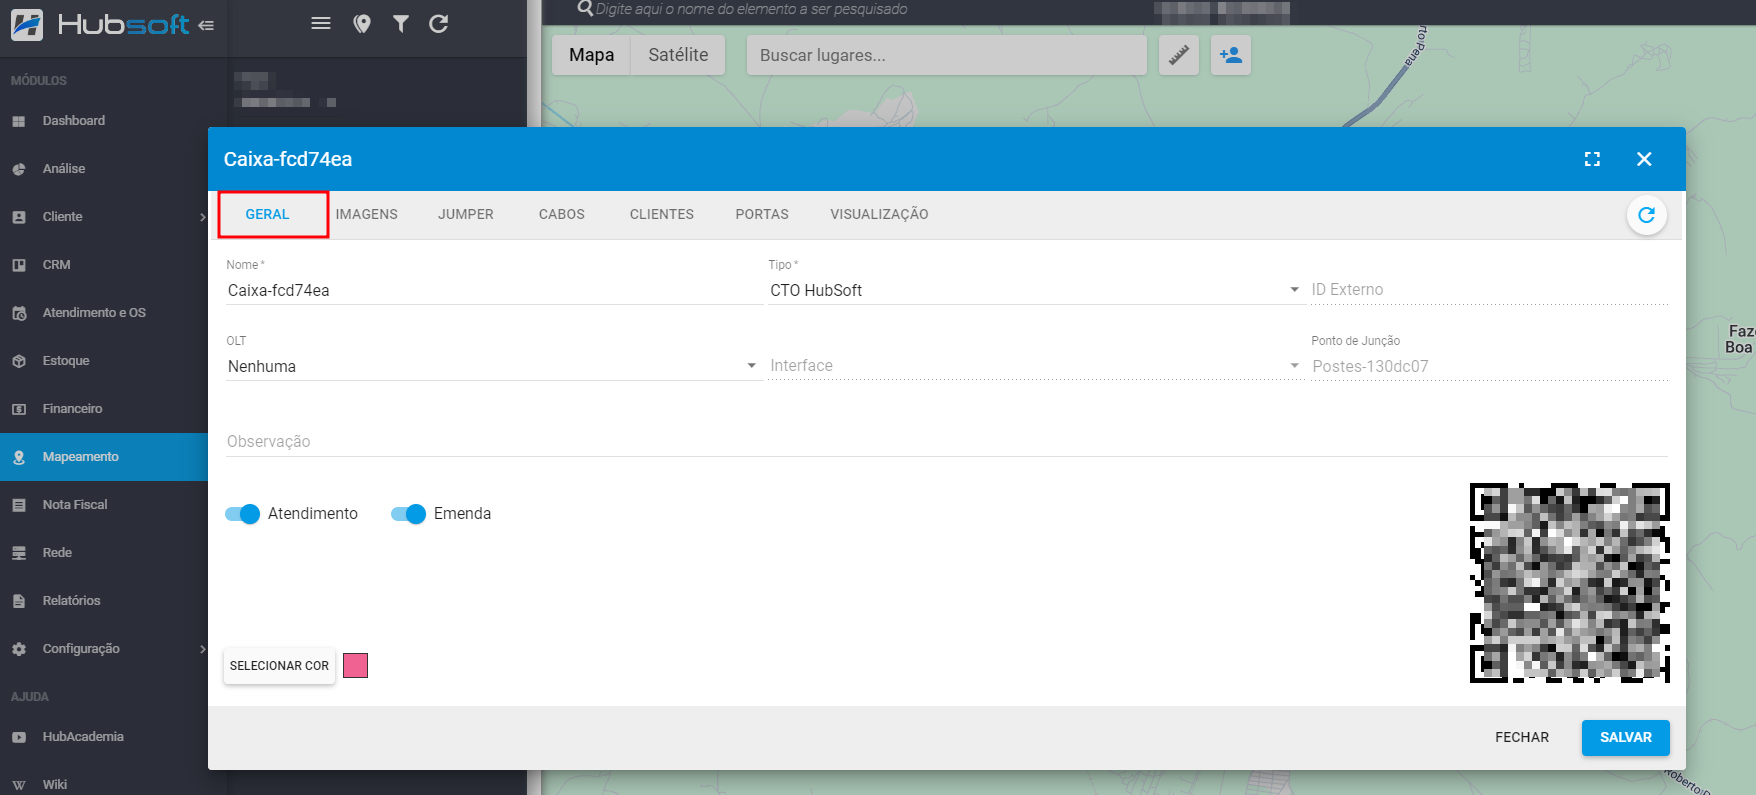The width and height of the screenshot is (1756, 795).
Task: Open the Cliente module
Action: pos(104,217)
